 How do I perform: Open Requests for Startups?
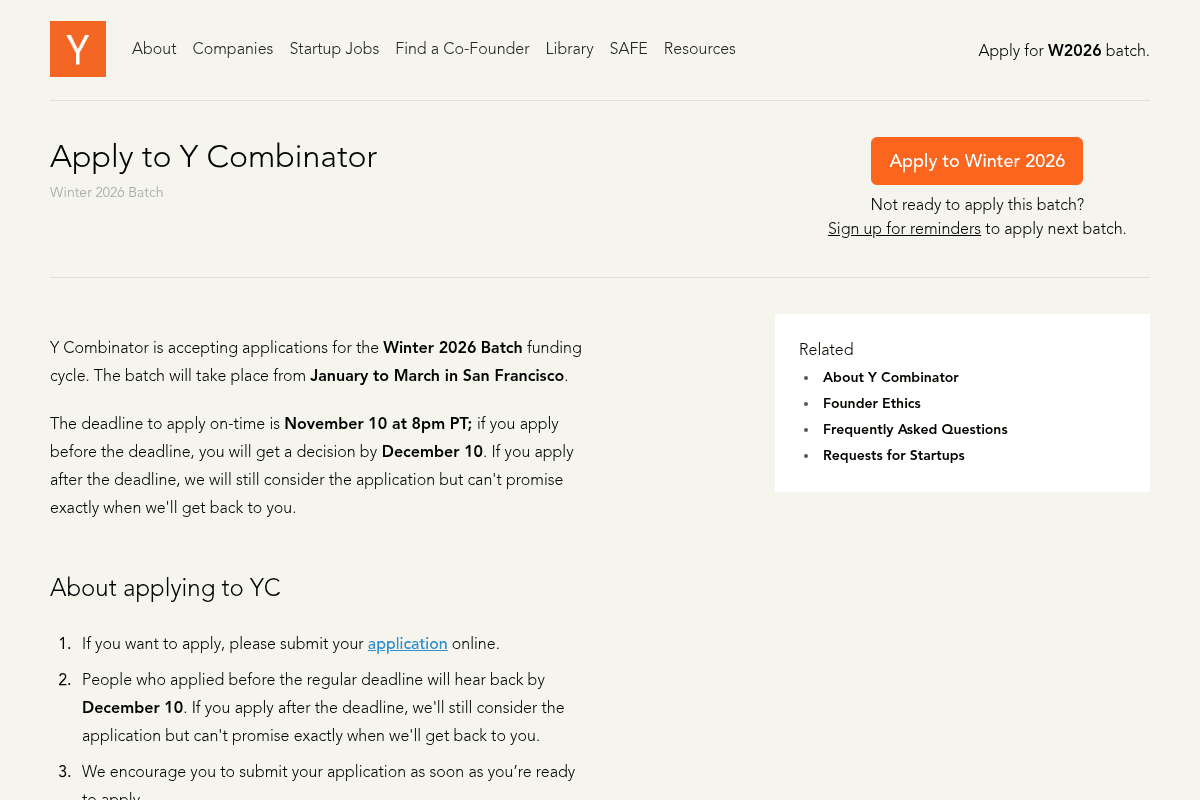point(893,455)
